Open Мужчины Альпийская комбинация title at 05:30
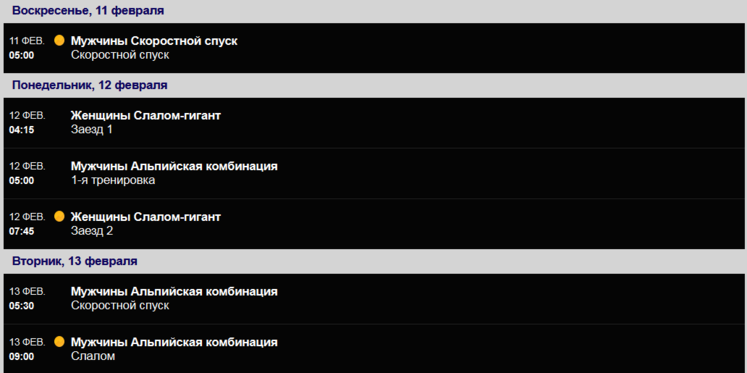747x373 pixels. (174, 292)
